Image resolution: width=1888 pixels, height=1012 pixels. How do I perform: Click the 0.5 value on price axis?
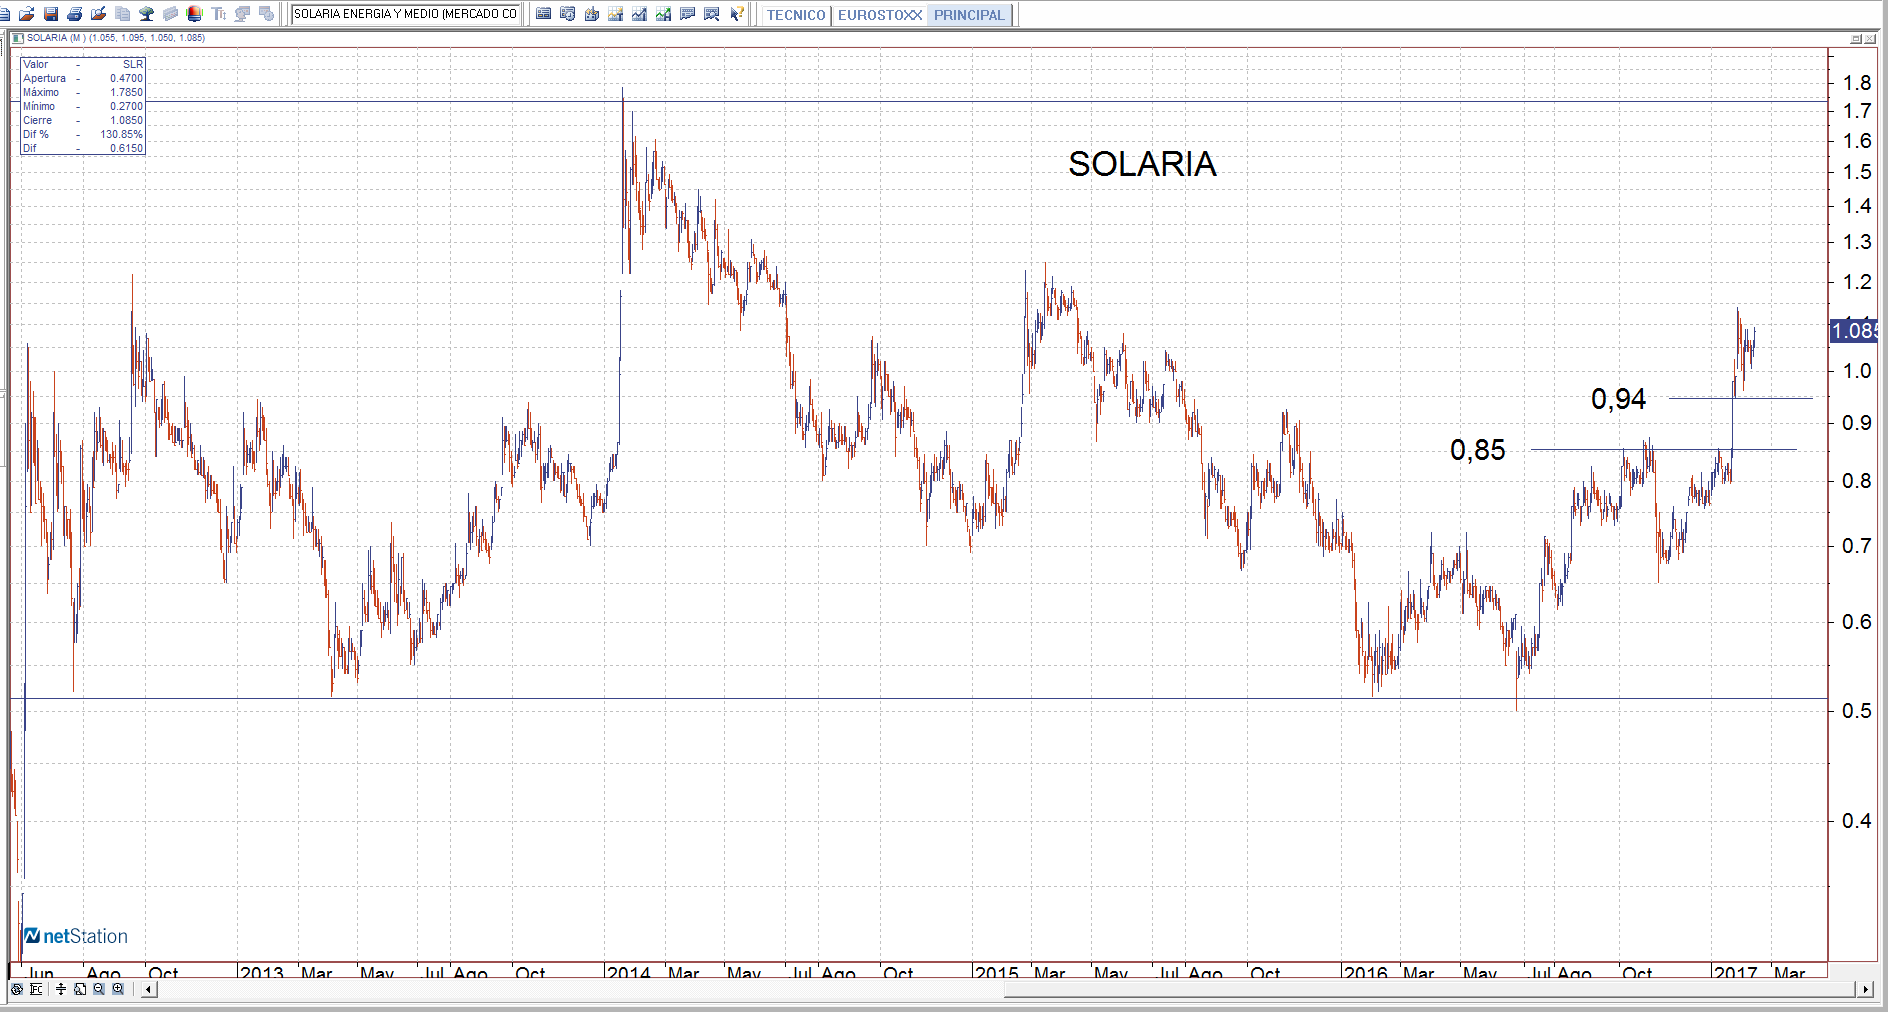[x=1857, y=711]
